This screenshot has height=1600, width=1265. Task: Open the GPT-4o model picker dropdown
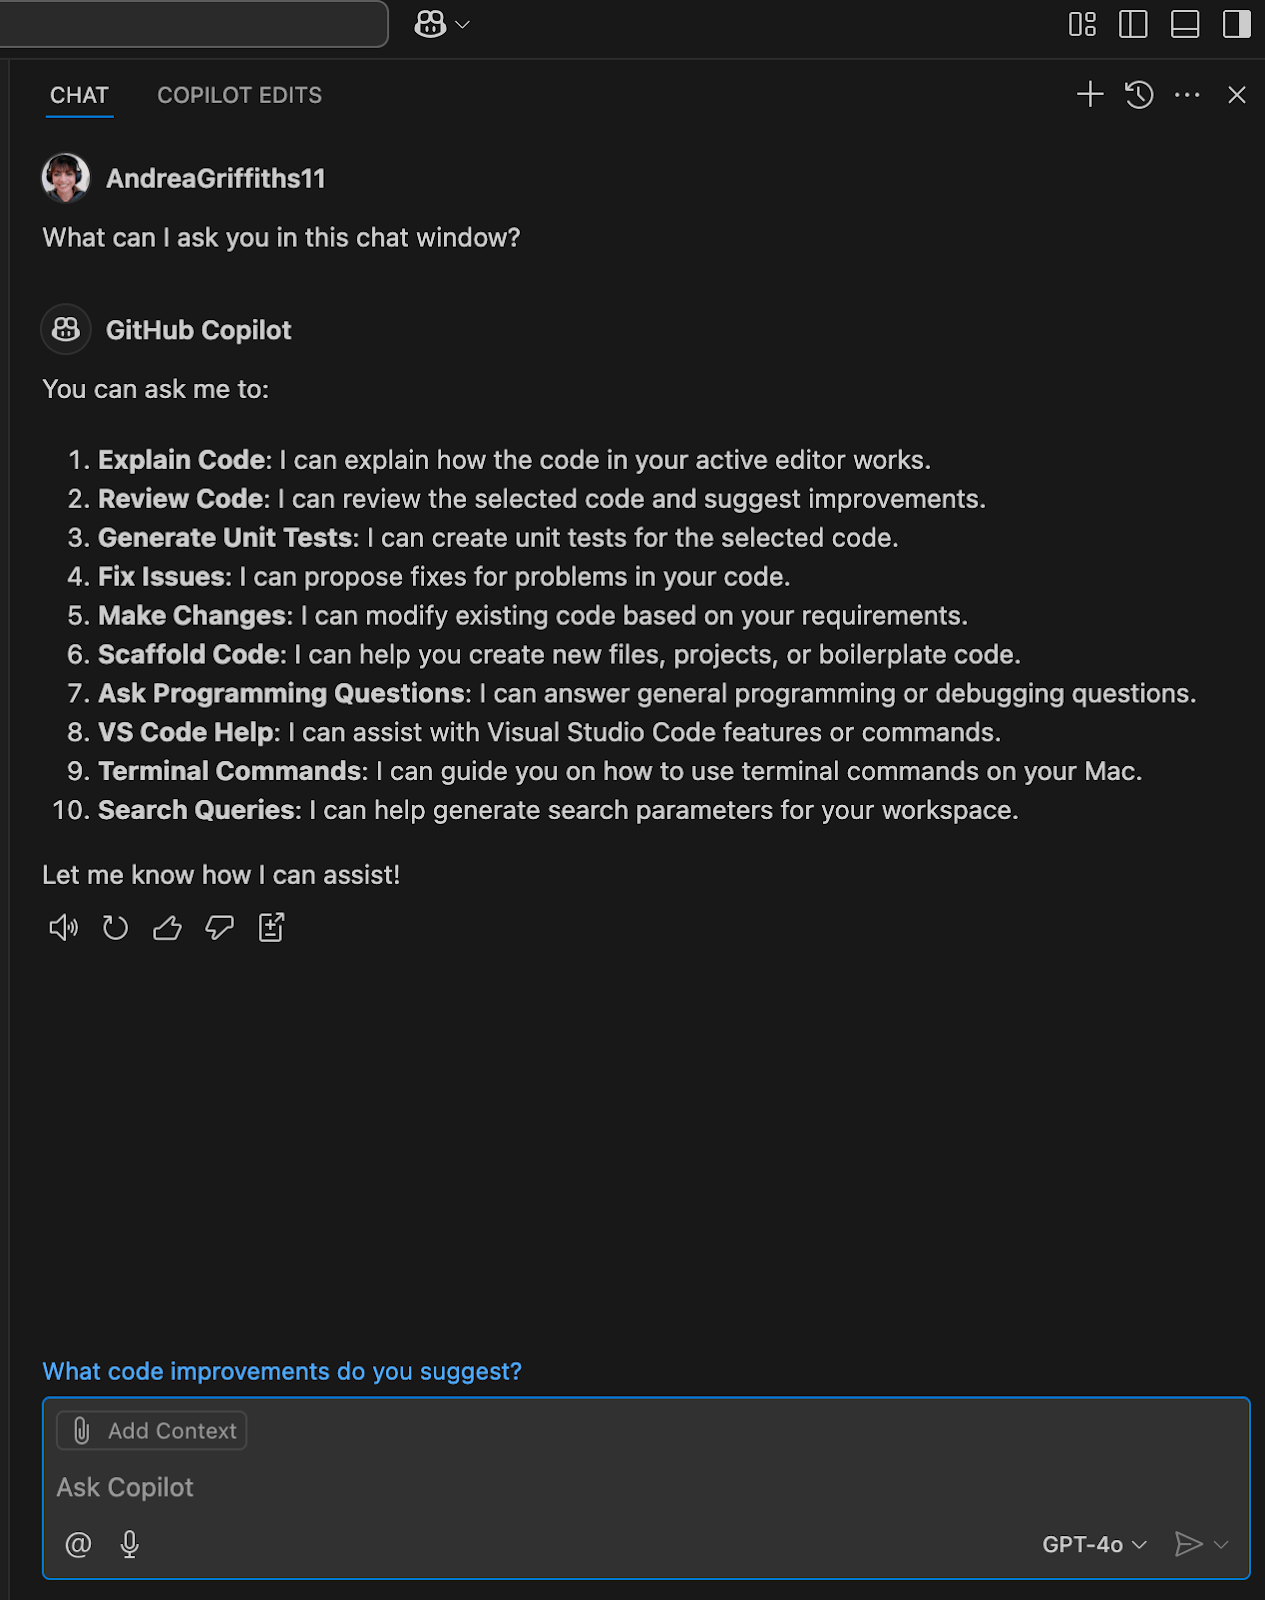(x=1094, y=1544)
